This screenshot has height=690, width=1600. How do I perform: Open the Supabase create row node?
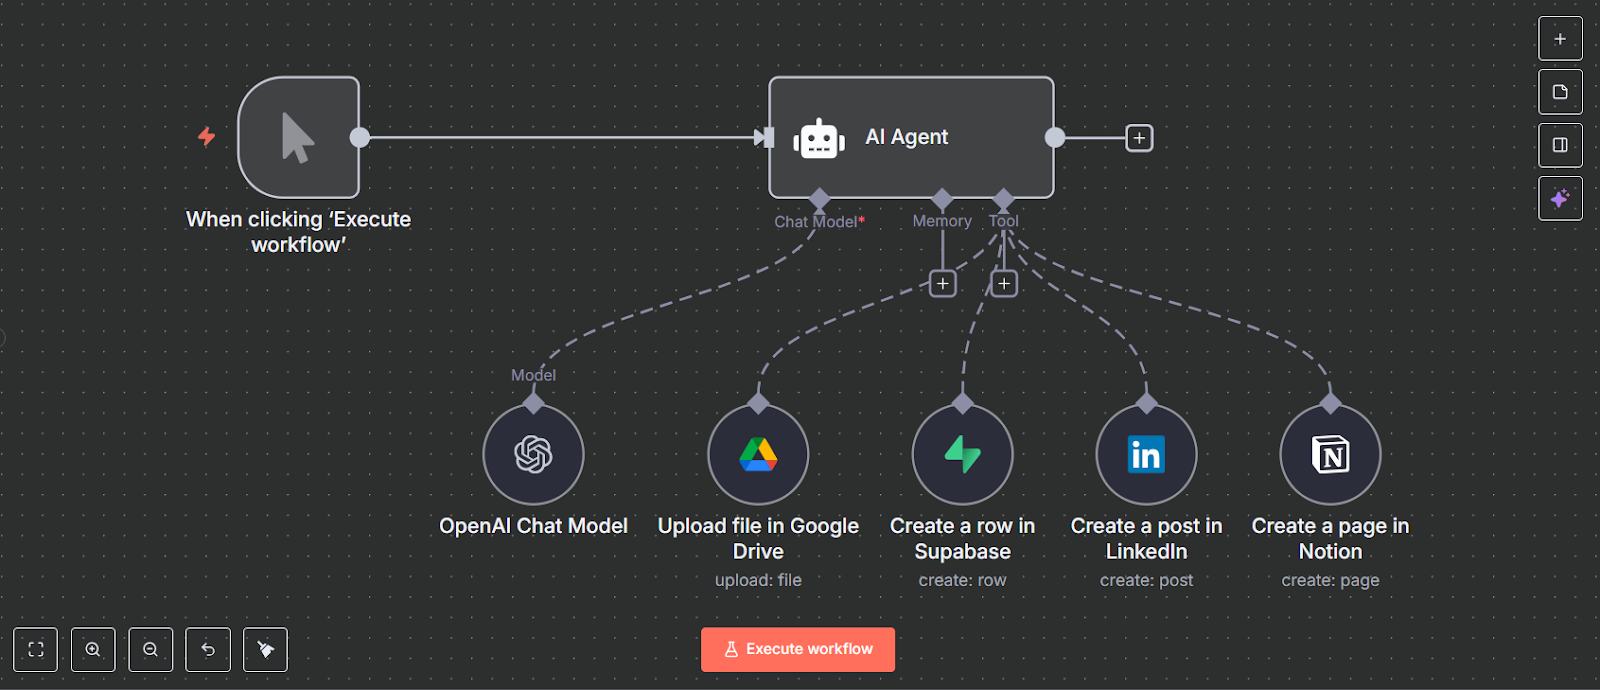pos(962,454)
